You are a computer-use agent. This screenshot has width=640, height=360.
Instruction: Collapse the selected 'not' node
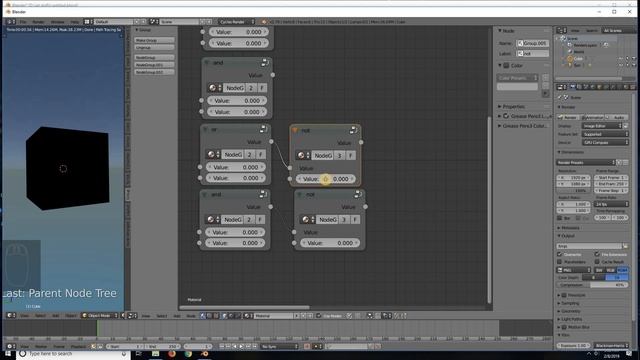coord(295,131)
